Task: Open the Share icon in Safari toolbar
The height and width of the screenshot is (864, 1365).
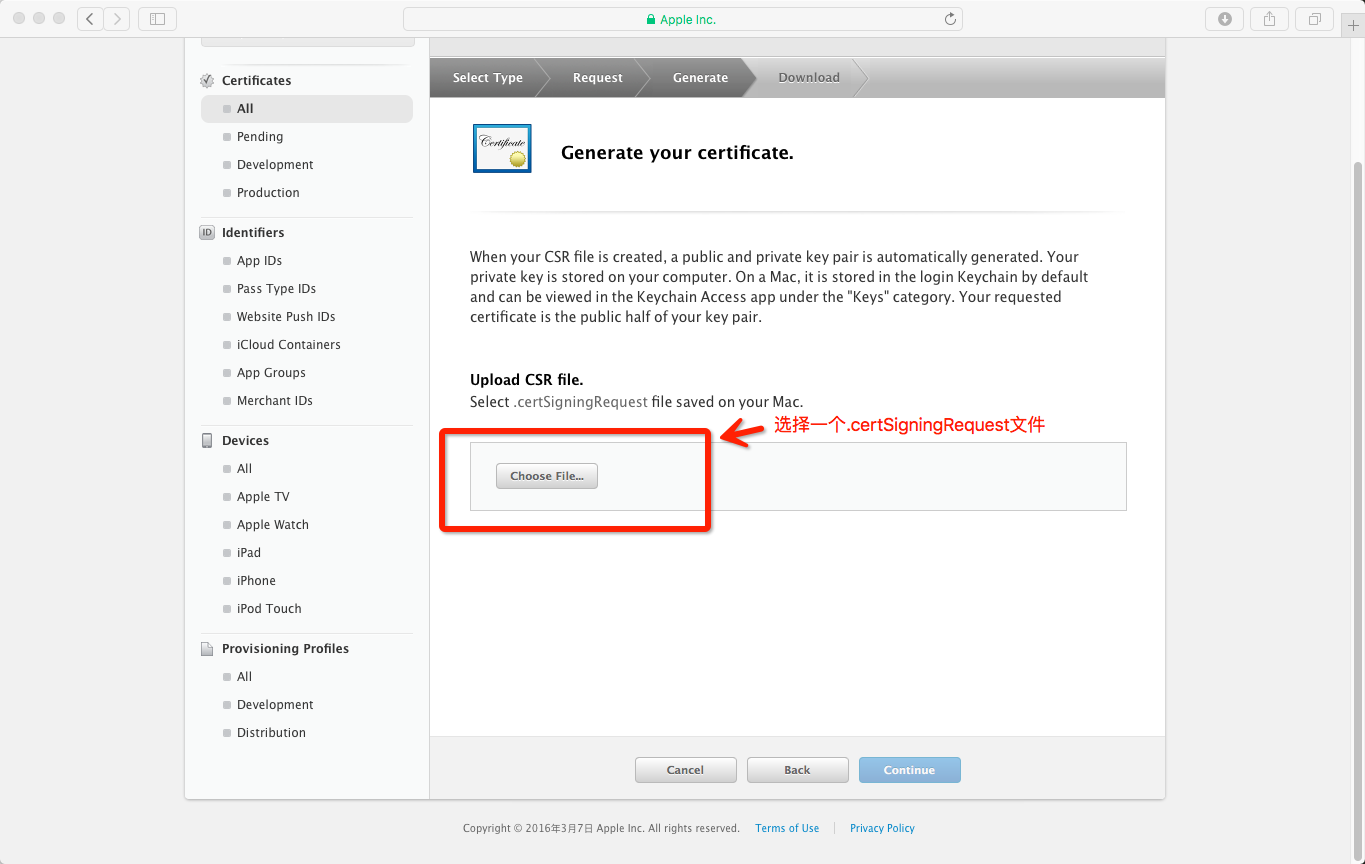Action: (x=1269, y=18)
